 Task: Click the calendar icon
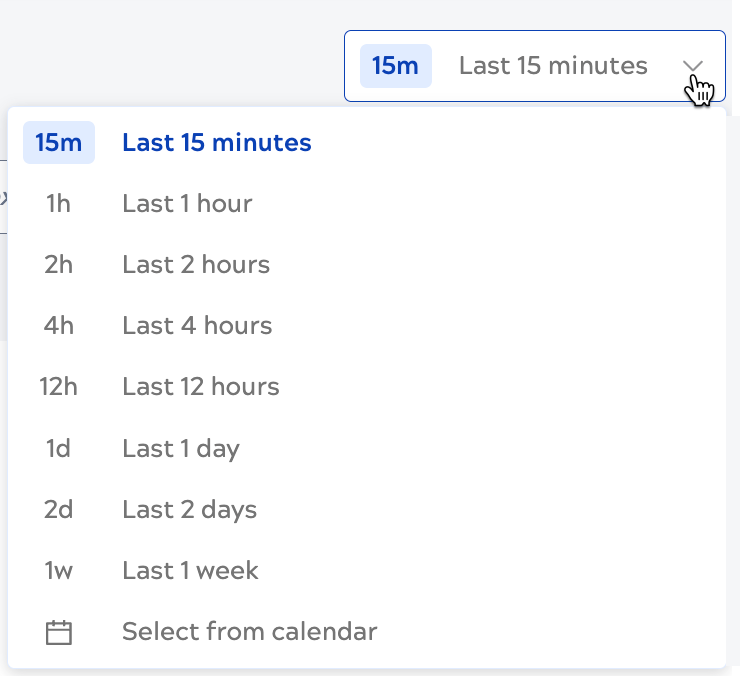(59, 632)
